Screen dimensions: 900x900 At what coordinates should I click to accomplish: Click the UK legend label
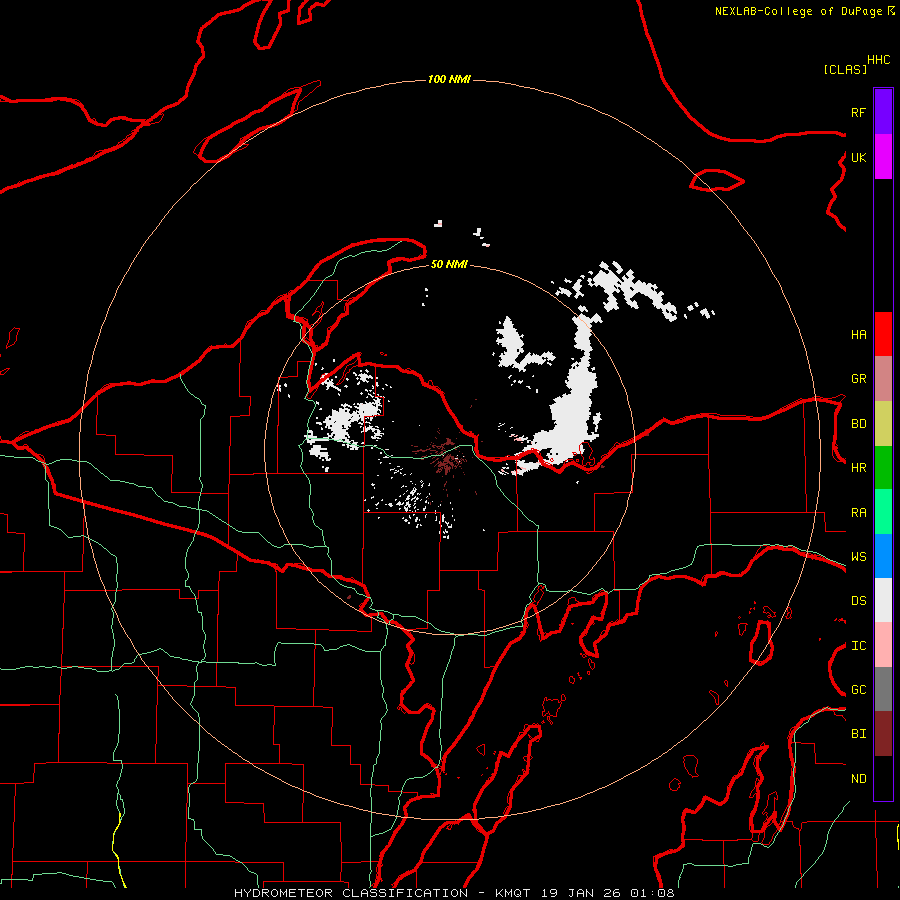pos(858,157)
